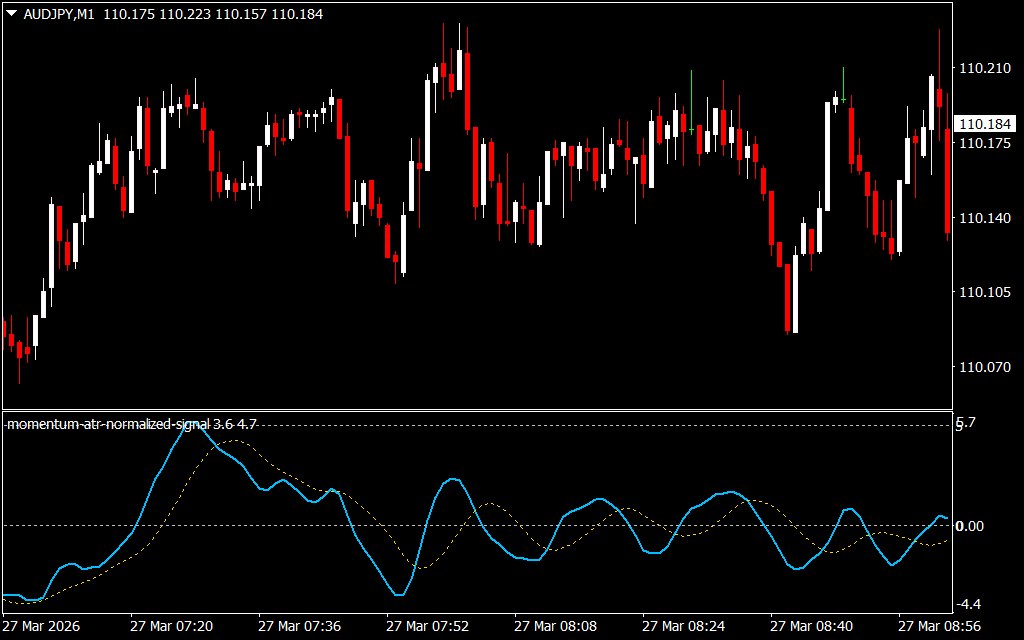Click the 5.7 indicator scale value
This screenshot has width=1024, height=640.
pyautogui.click(x=966, y=424)
